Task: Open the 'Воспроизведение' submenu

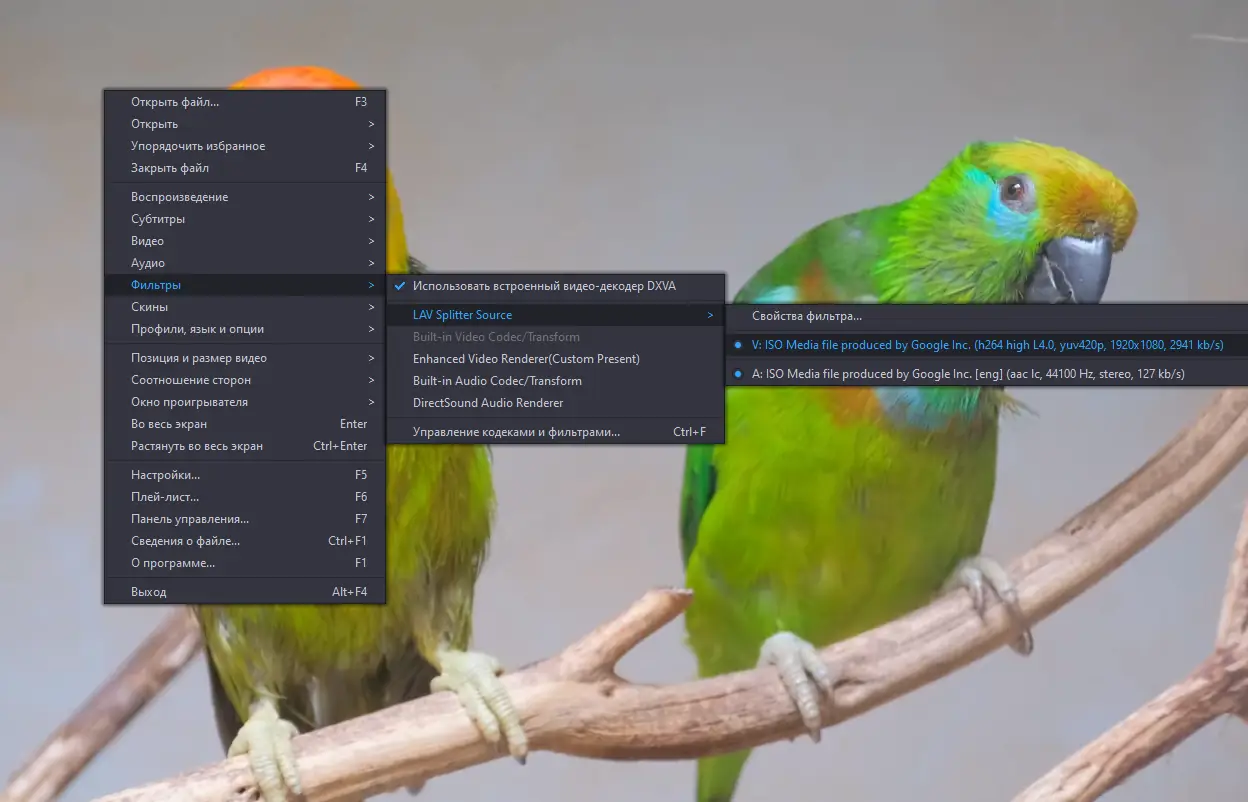Action: (x=245, y=197)
